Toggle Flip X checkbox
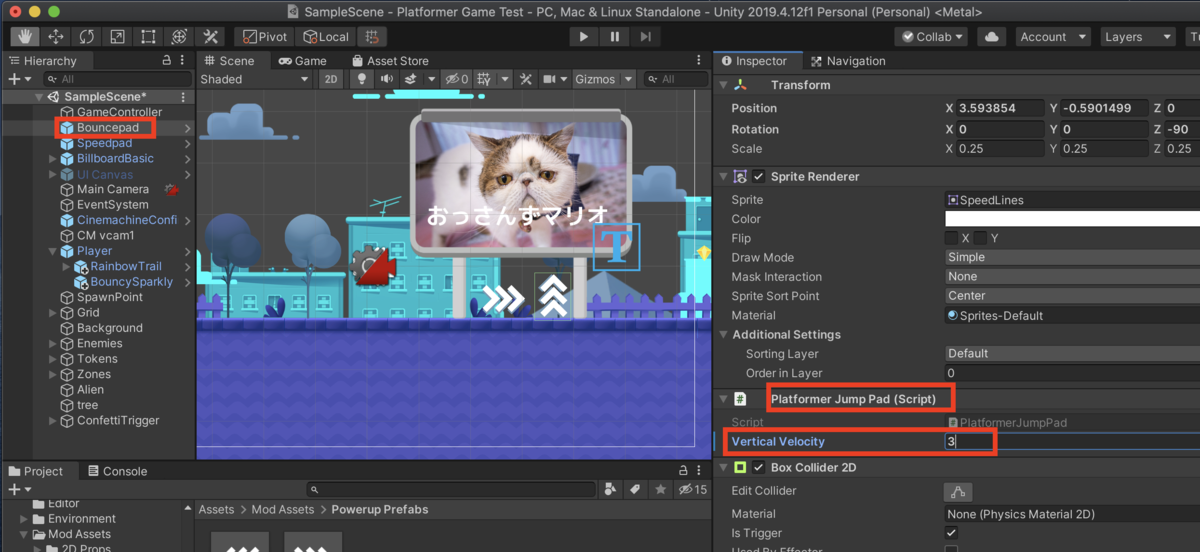The image size is (1200, 552). (x=951, y=238)
